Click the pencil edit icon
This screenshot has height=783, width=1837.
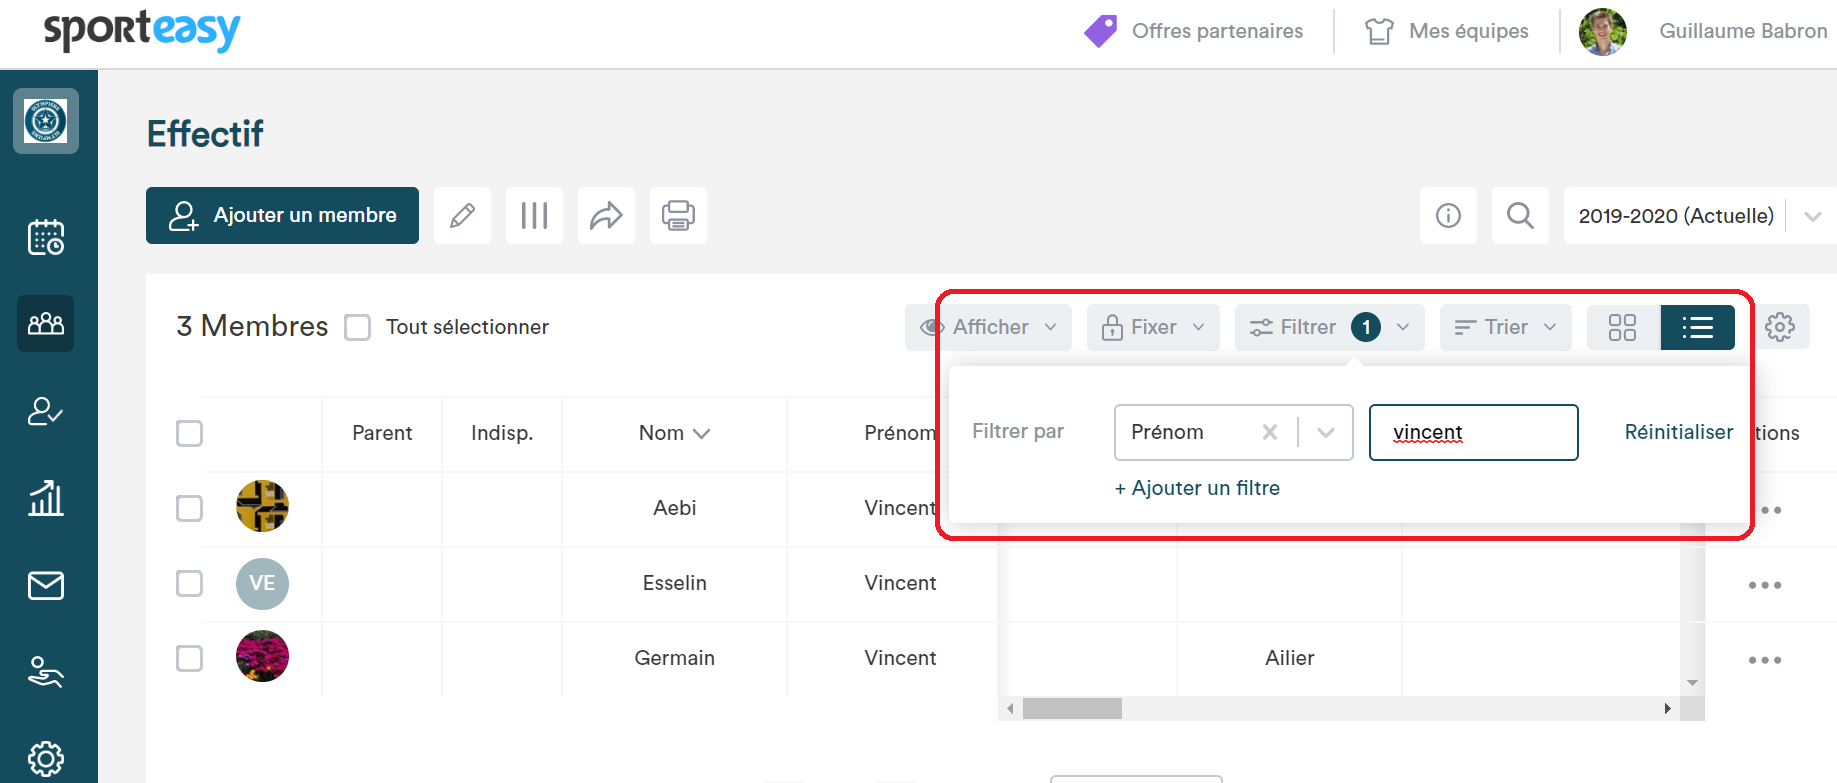point(462,215)
